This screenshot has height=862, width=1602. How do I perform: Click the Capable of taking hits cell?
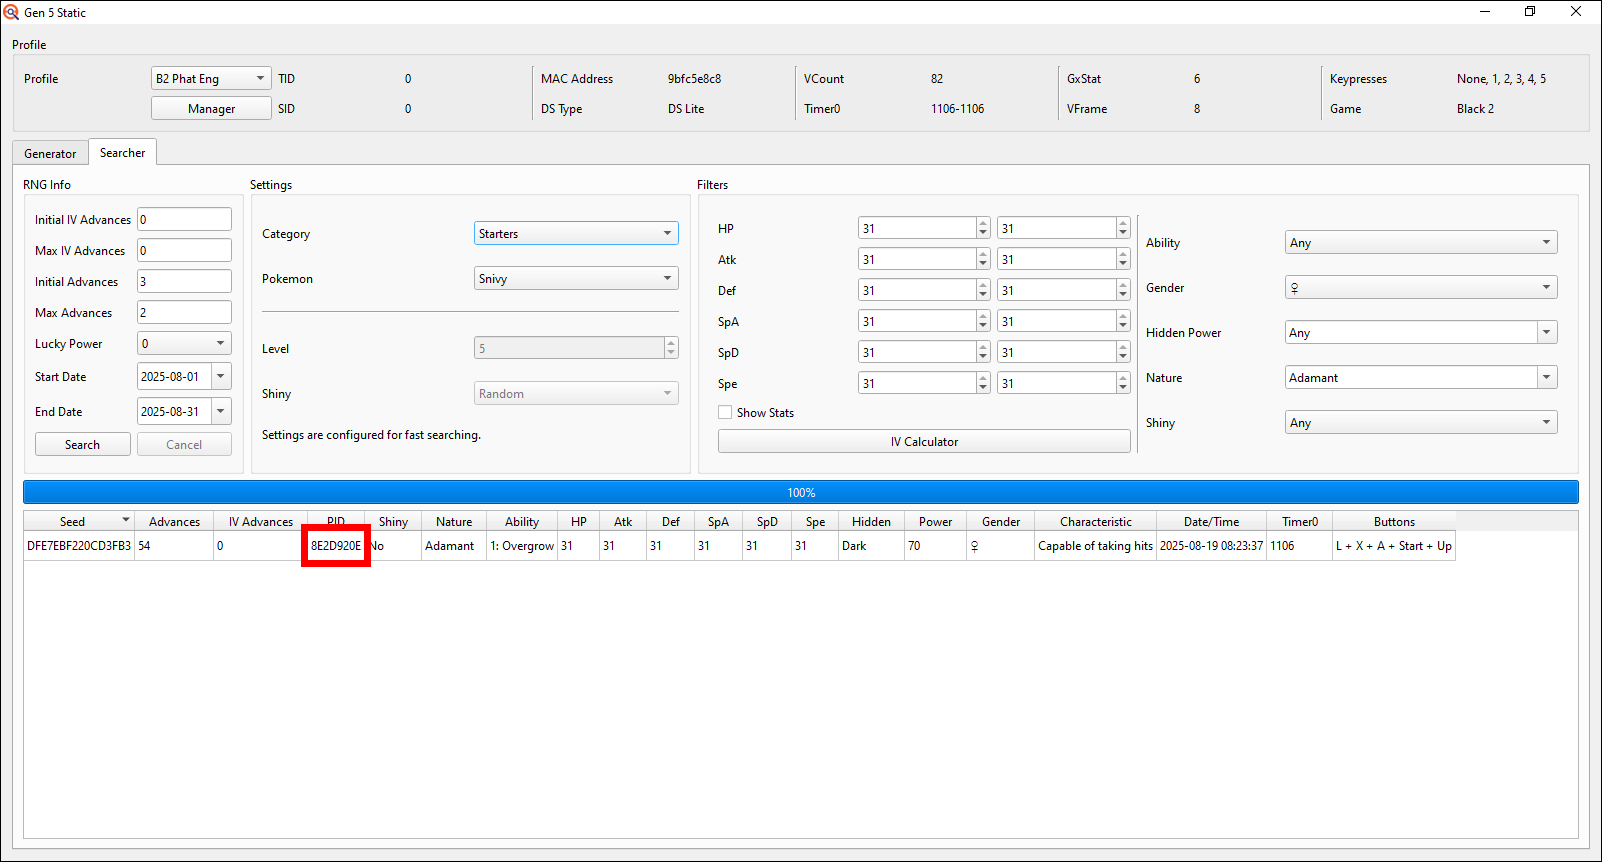[1095, 545]
